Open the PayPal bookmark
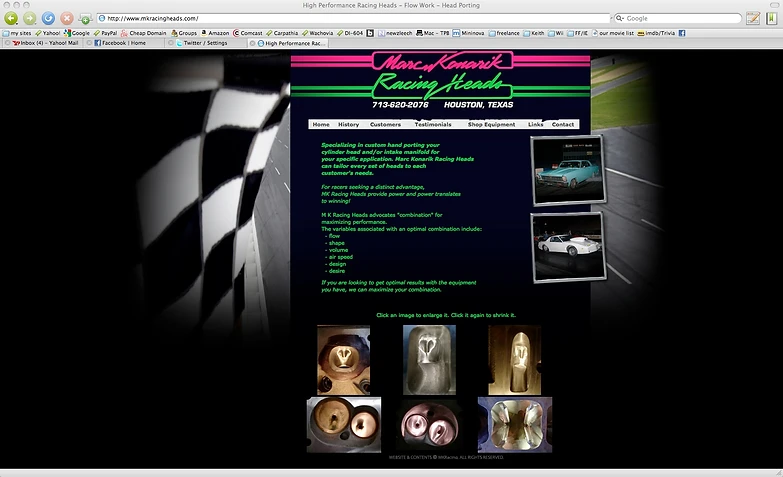The image size is (783, 477). [105, 33]
